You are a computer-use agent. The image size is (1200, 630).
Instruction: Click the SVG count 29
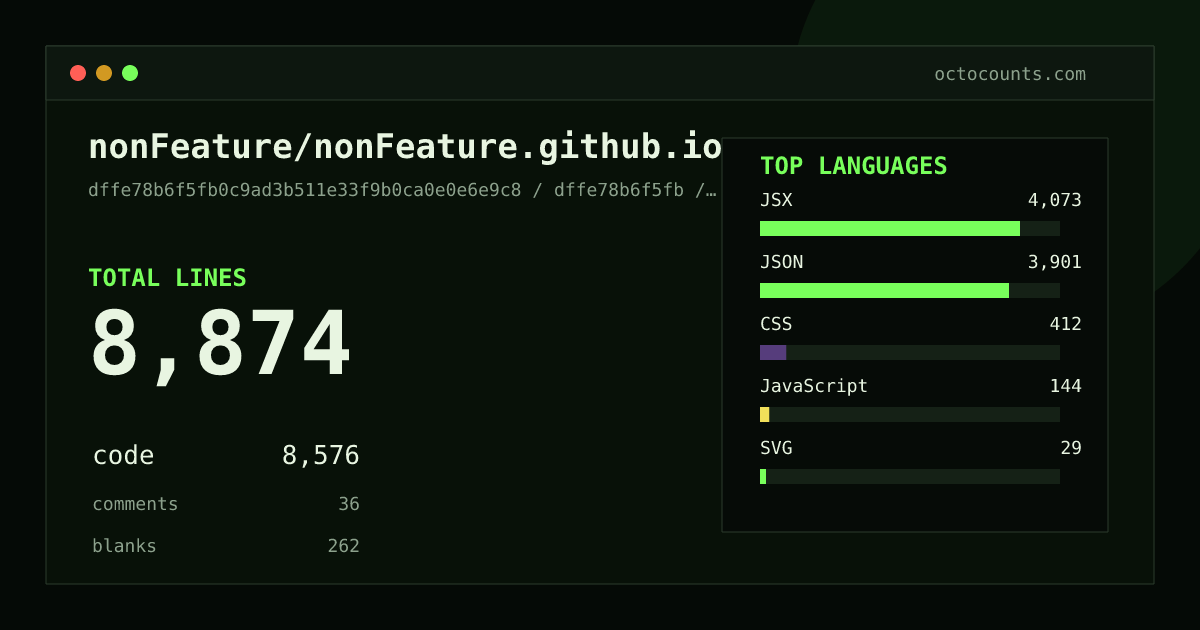click(x=1071, y=448)
